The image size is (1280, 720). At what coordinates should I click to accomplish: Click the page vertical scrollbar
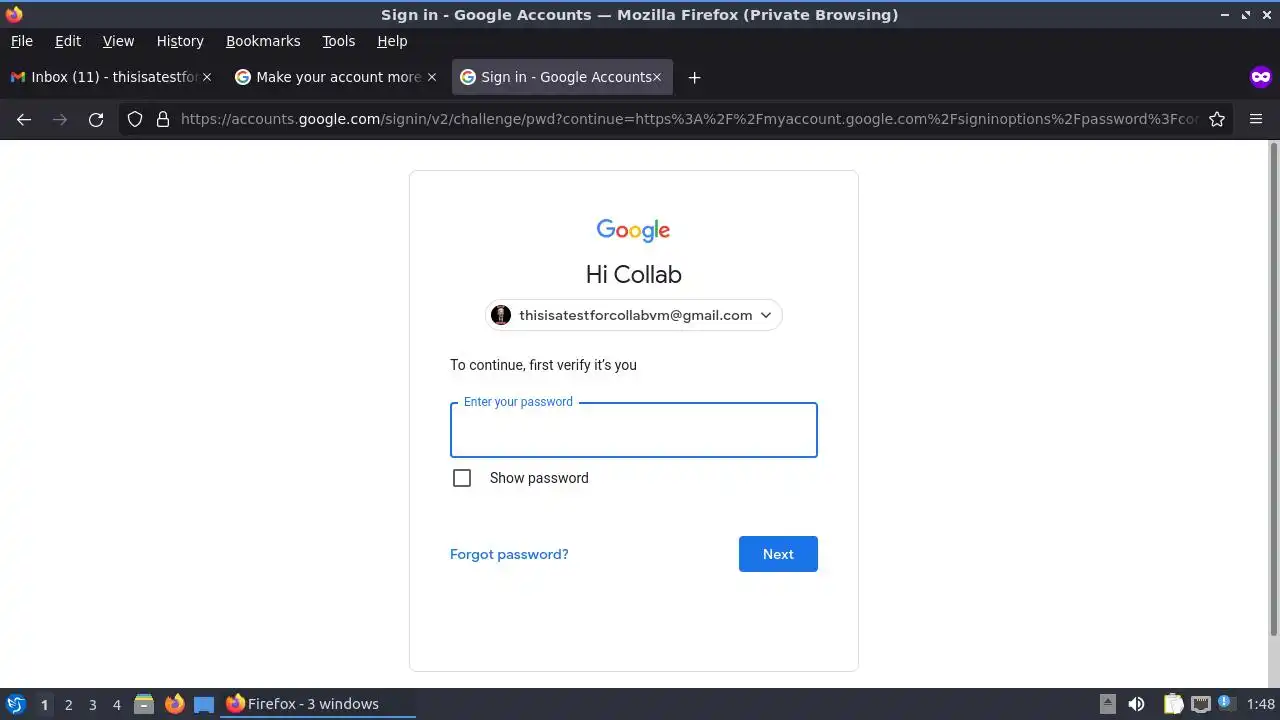1273,390
